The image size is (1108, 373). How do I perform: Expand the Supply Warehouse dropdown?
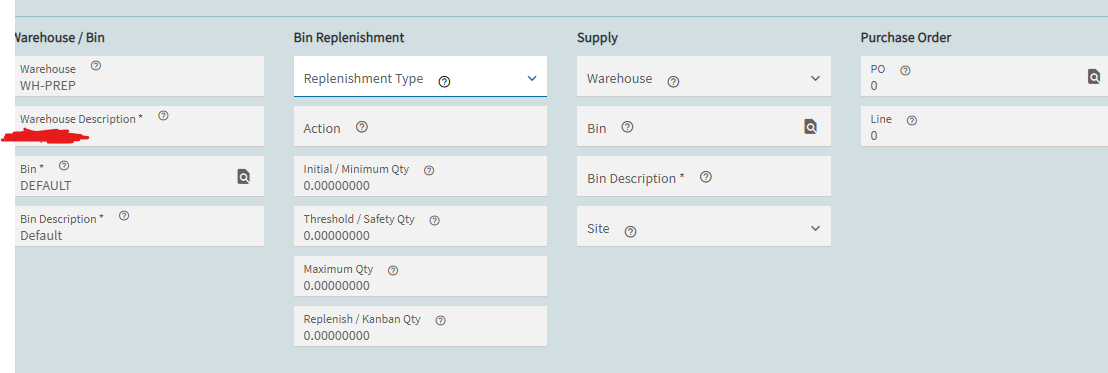(815, 78)
